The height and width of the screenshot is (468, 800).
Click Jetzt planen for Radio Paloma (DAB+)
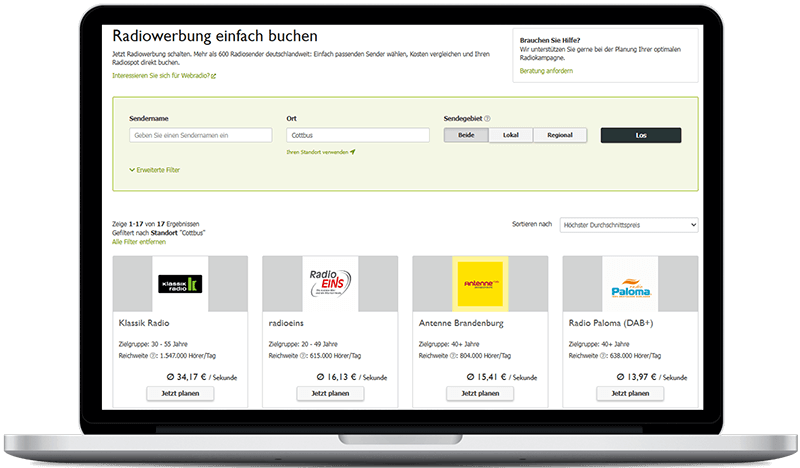630,393
